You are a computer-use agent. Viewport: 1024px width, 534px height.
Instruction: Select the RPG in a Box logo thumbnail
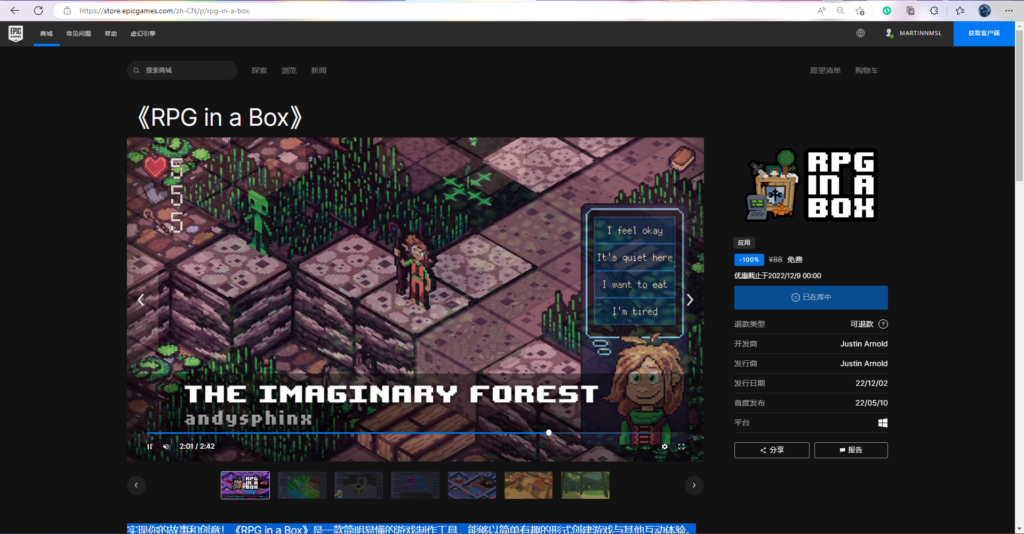click(245, 485)
